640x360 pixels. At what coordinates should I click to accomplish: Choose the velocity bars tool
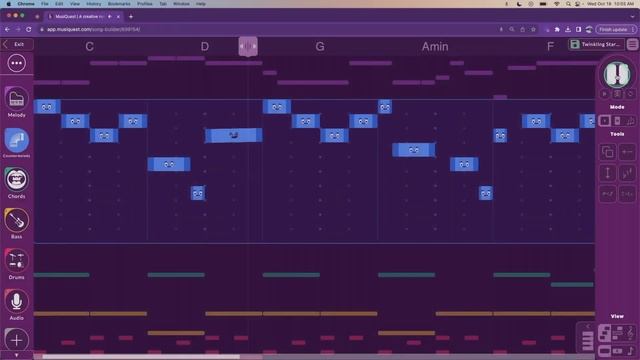point(627,173)
